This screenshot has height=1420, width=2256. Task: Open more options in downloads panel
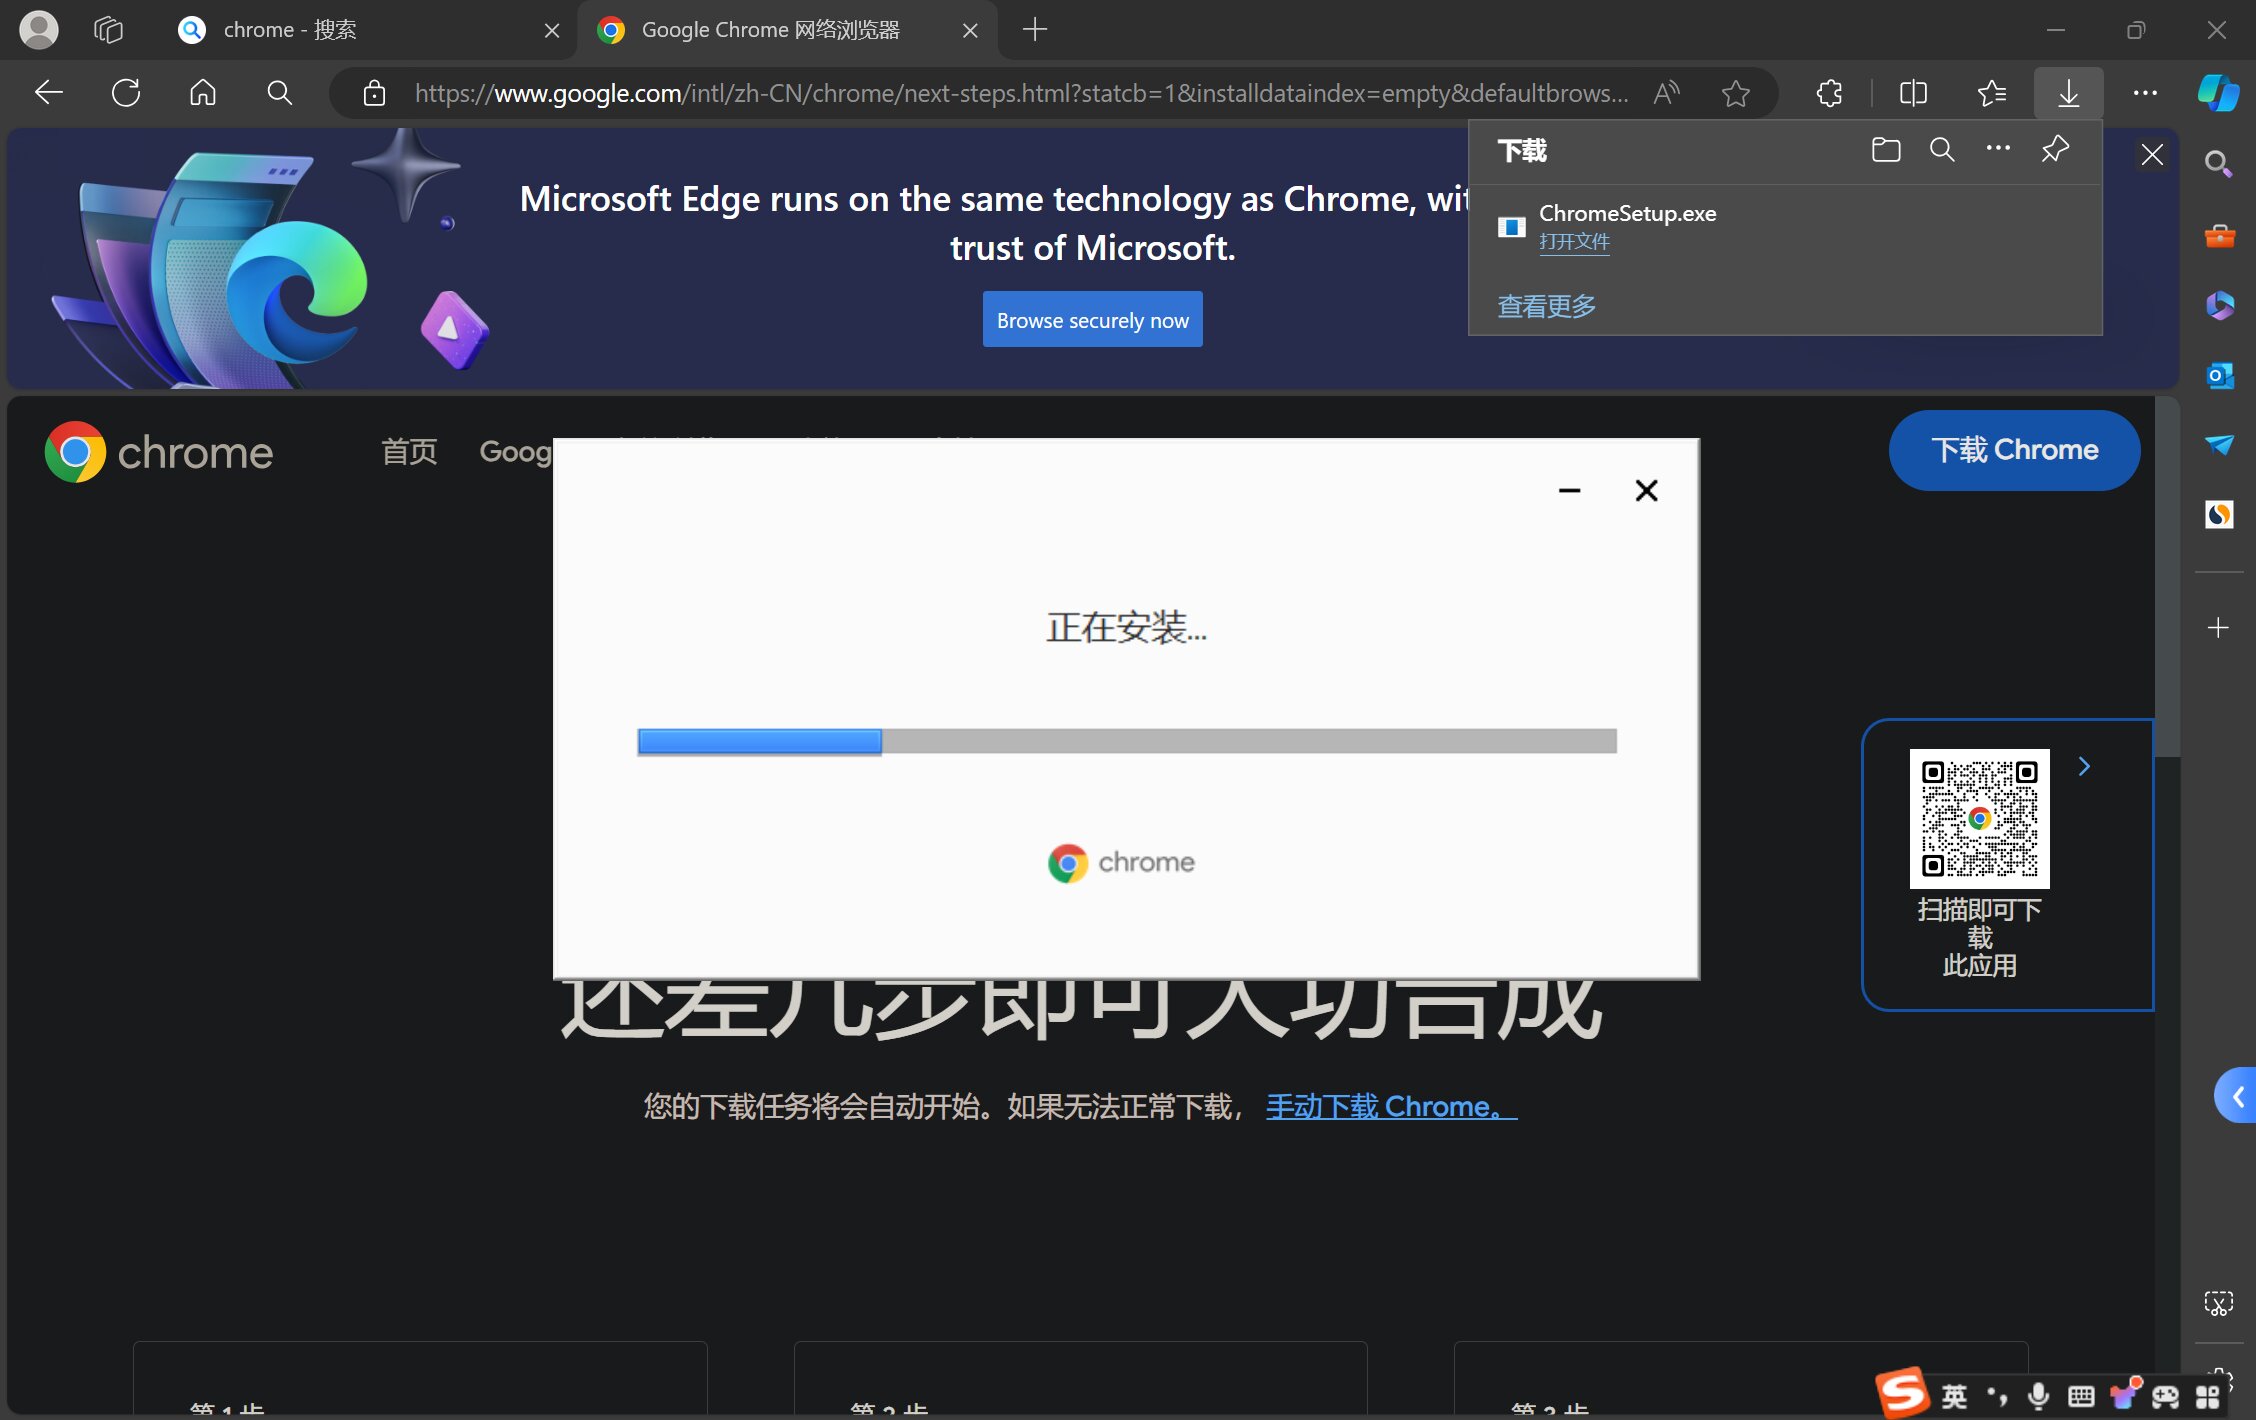coord(1998,150)
